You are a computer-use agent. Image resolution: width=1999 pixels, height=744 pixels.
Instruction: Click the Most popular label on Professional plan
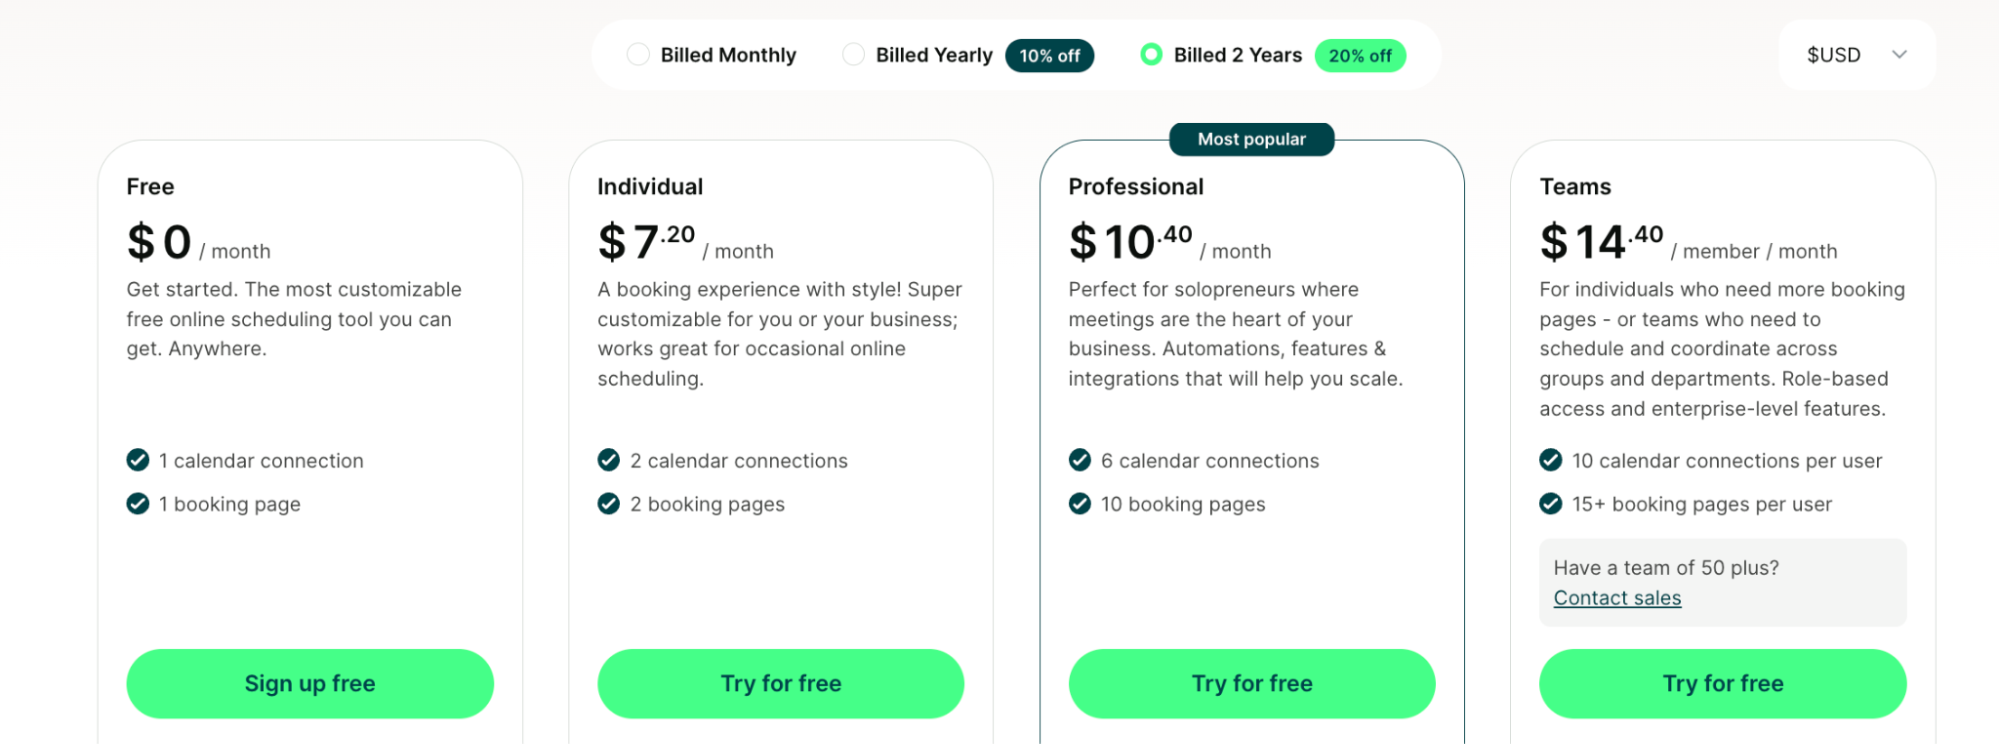click(1251, 139)
